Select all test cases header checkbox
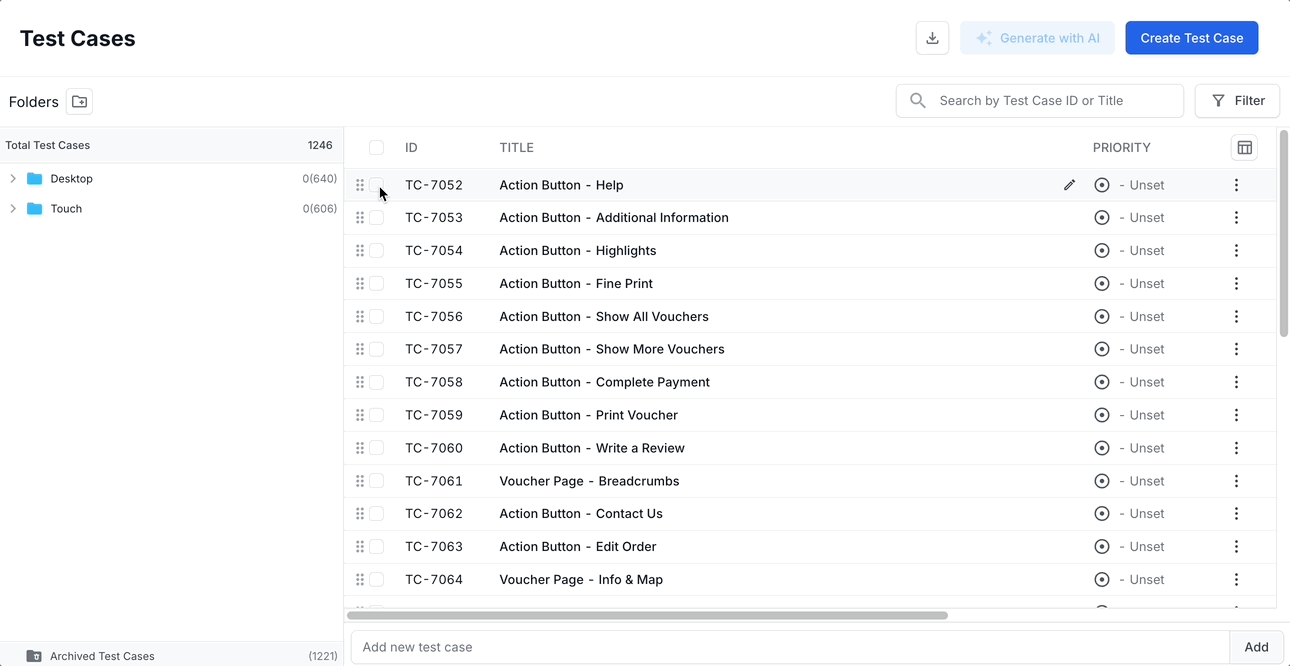 (x=376, y=148)
